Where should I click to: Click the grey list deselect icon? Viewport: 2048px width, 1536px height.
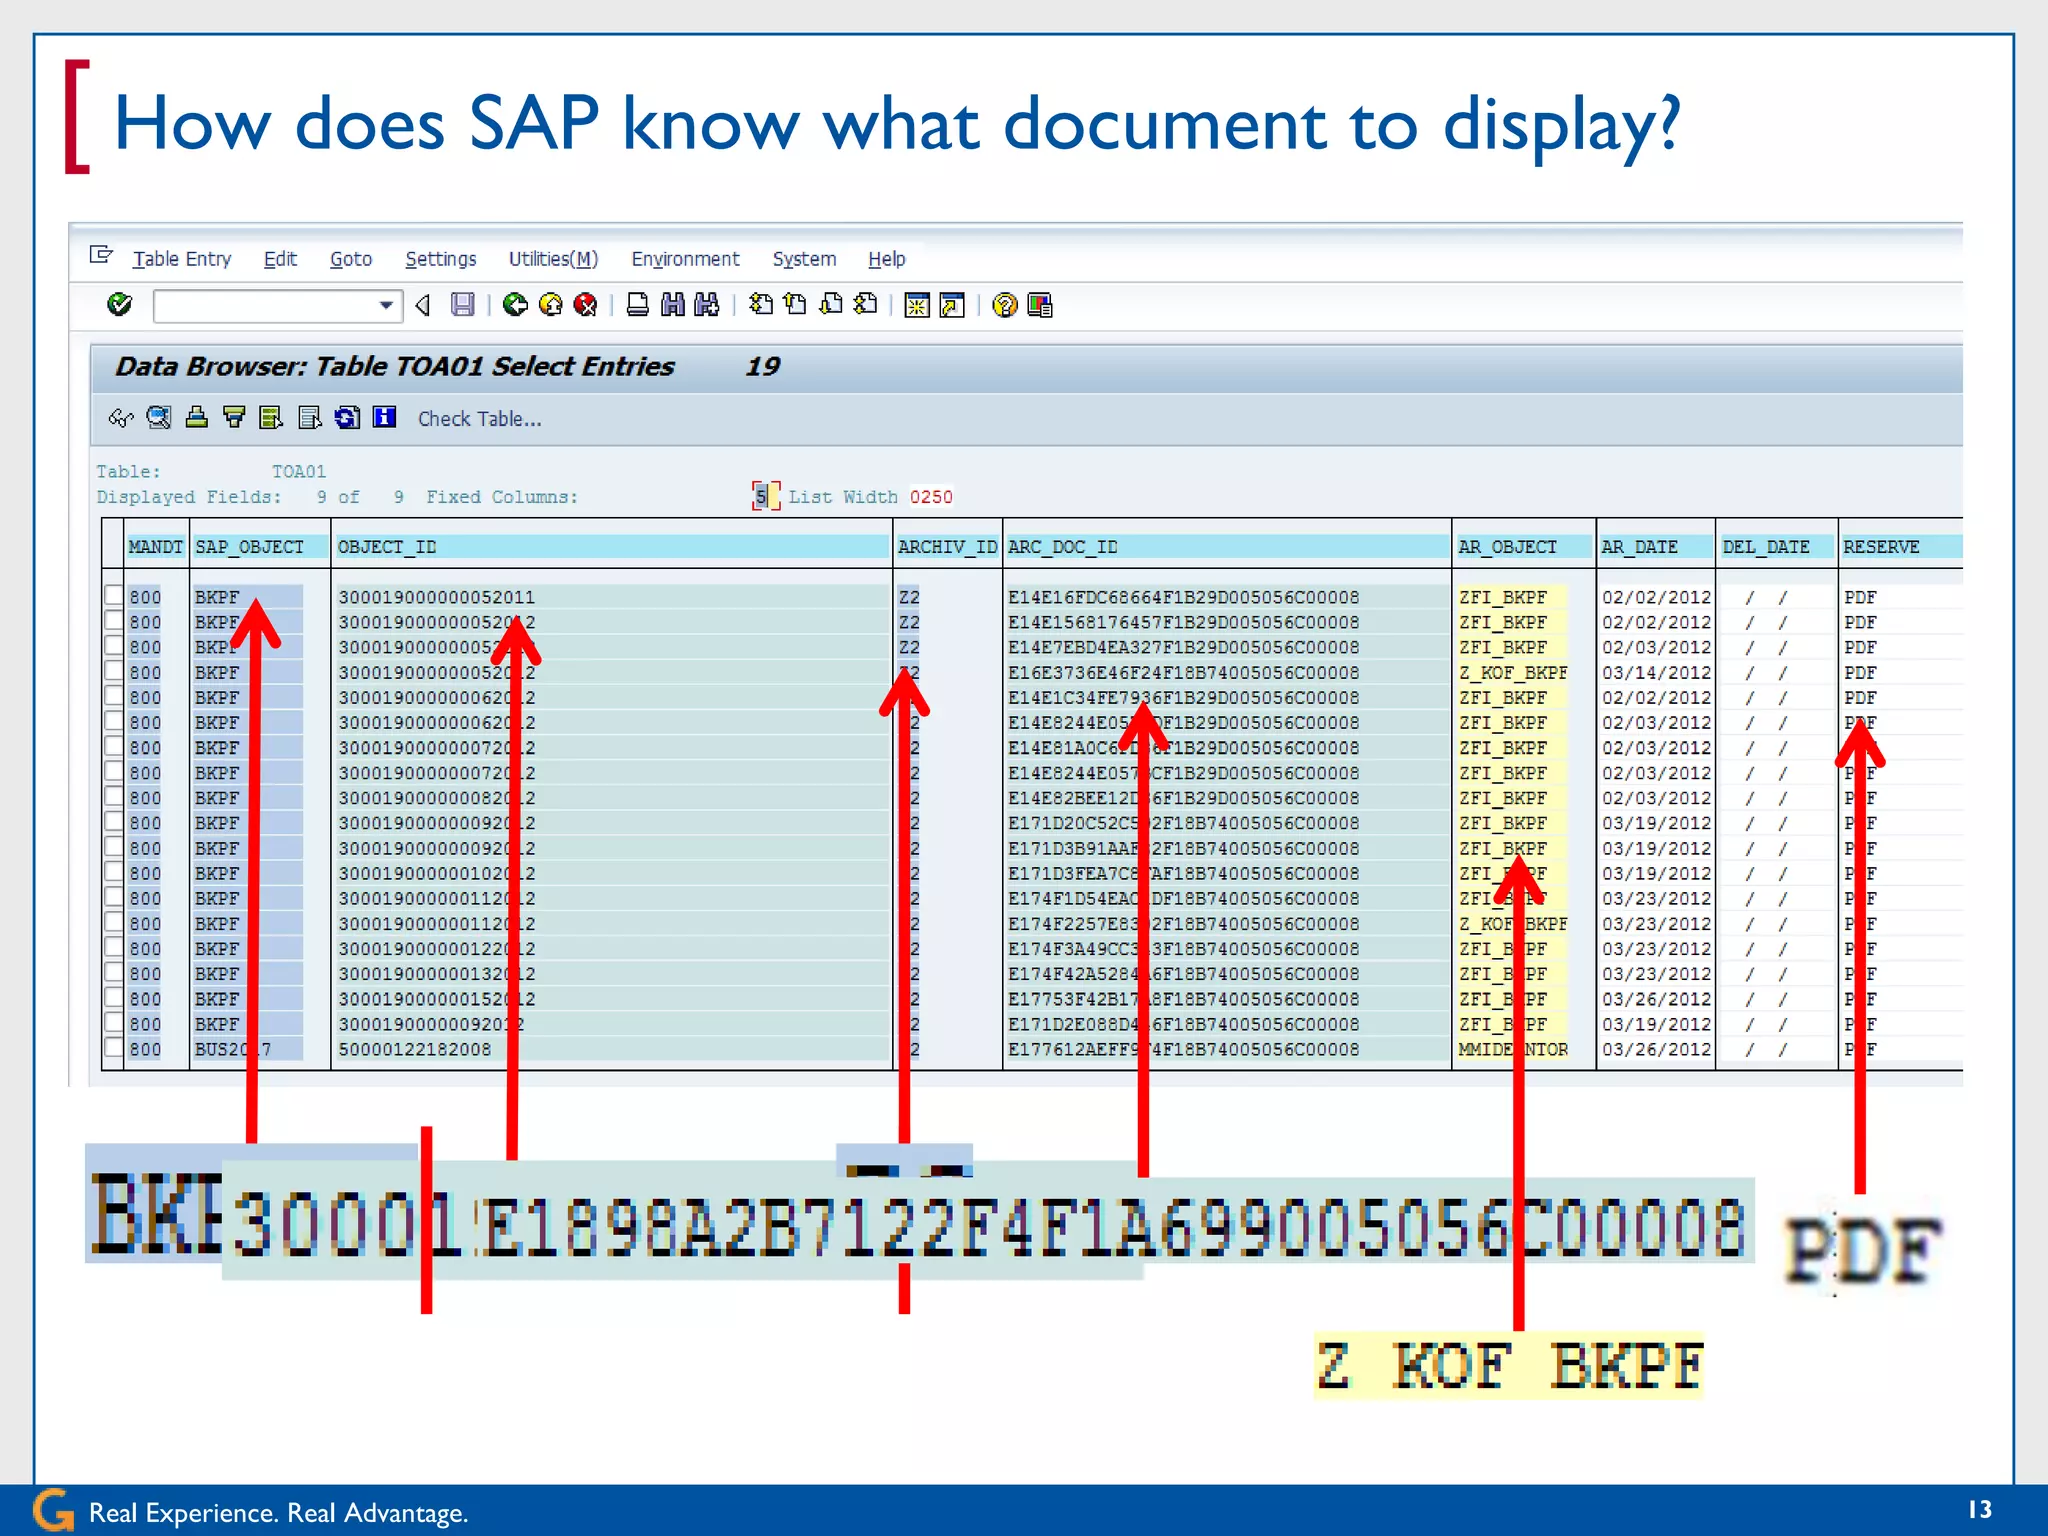(x=310, y=418)
